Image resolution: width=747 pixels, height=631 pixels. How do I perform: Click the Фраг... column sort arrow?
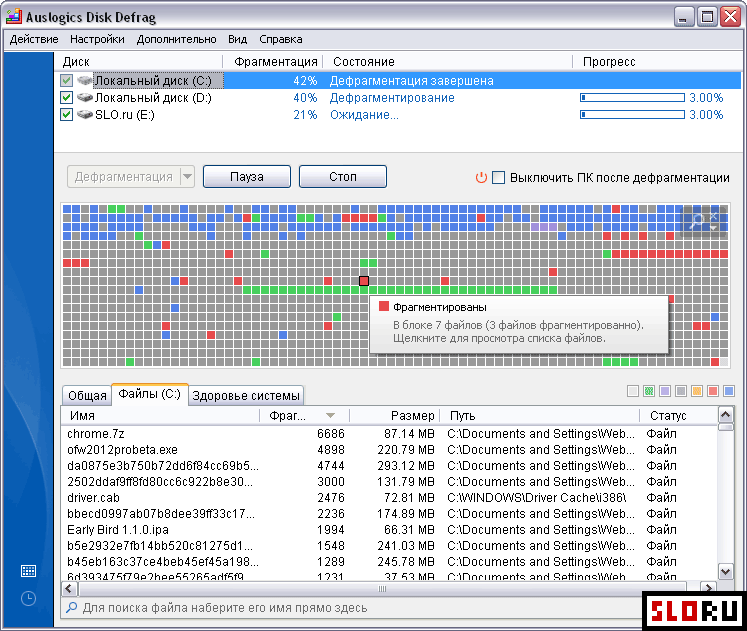click(330, 416)
